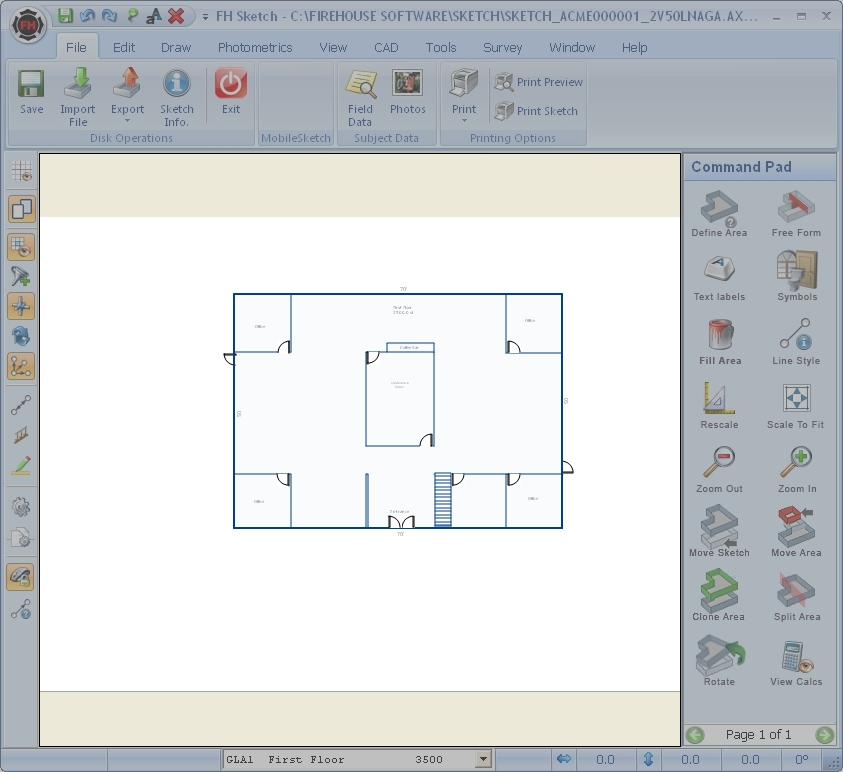Switch to the CAD tab
Screen dimensions: 843x772
coord(386,47)
